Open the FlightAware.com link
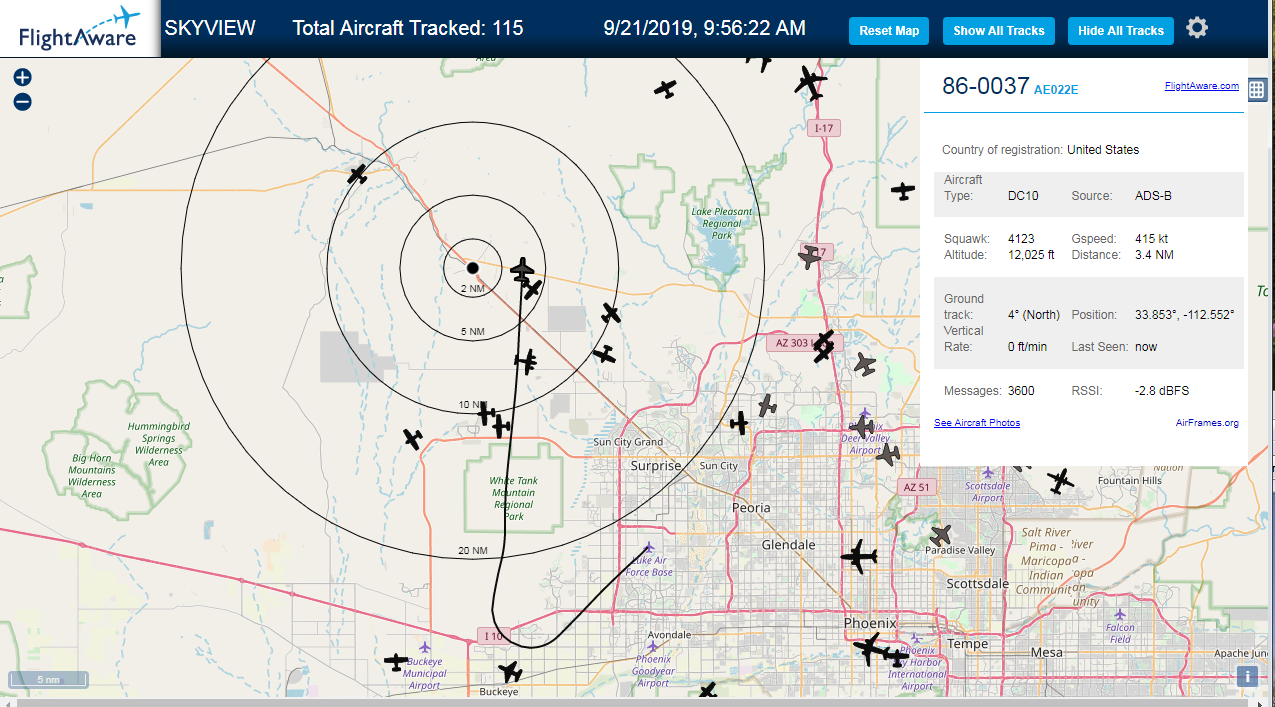This screenshot has height=707, width=1275. point(1201,86)
